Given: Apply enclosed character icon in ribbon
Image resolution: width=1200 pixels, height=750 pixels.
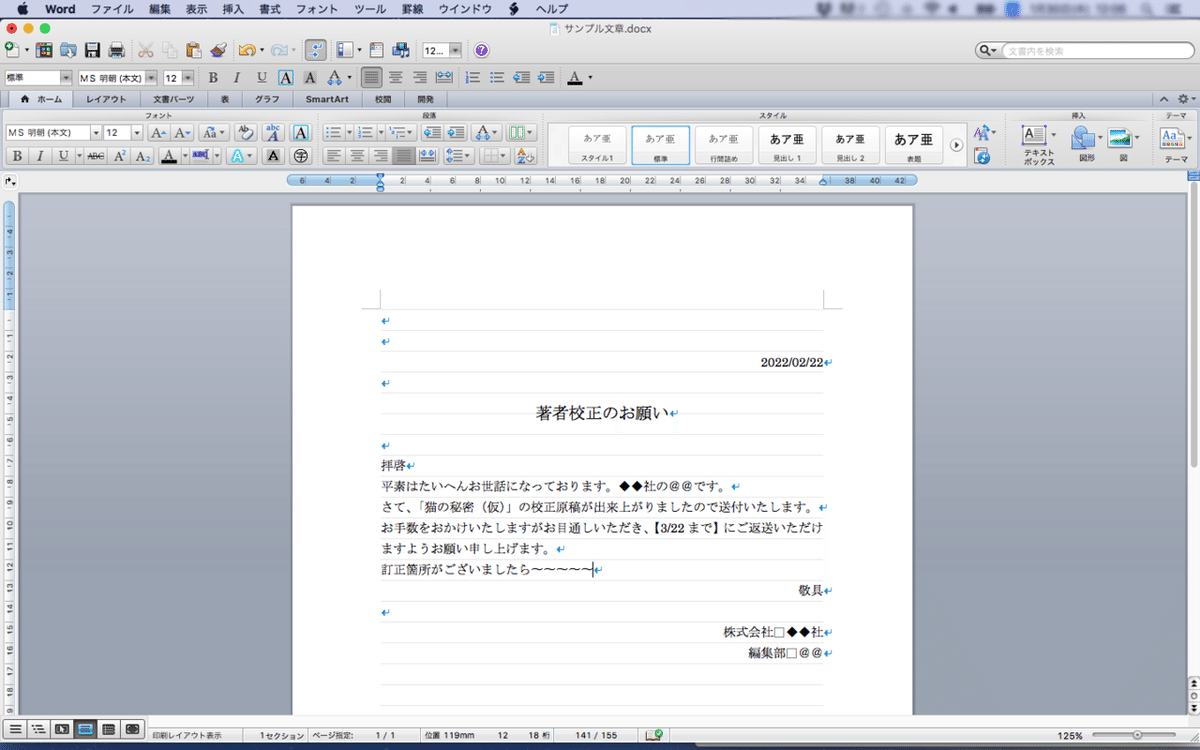Looking at the screenshot, I should (x=300, y=156).
